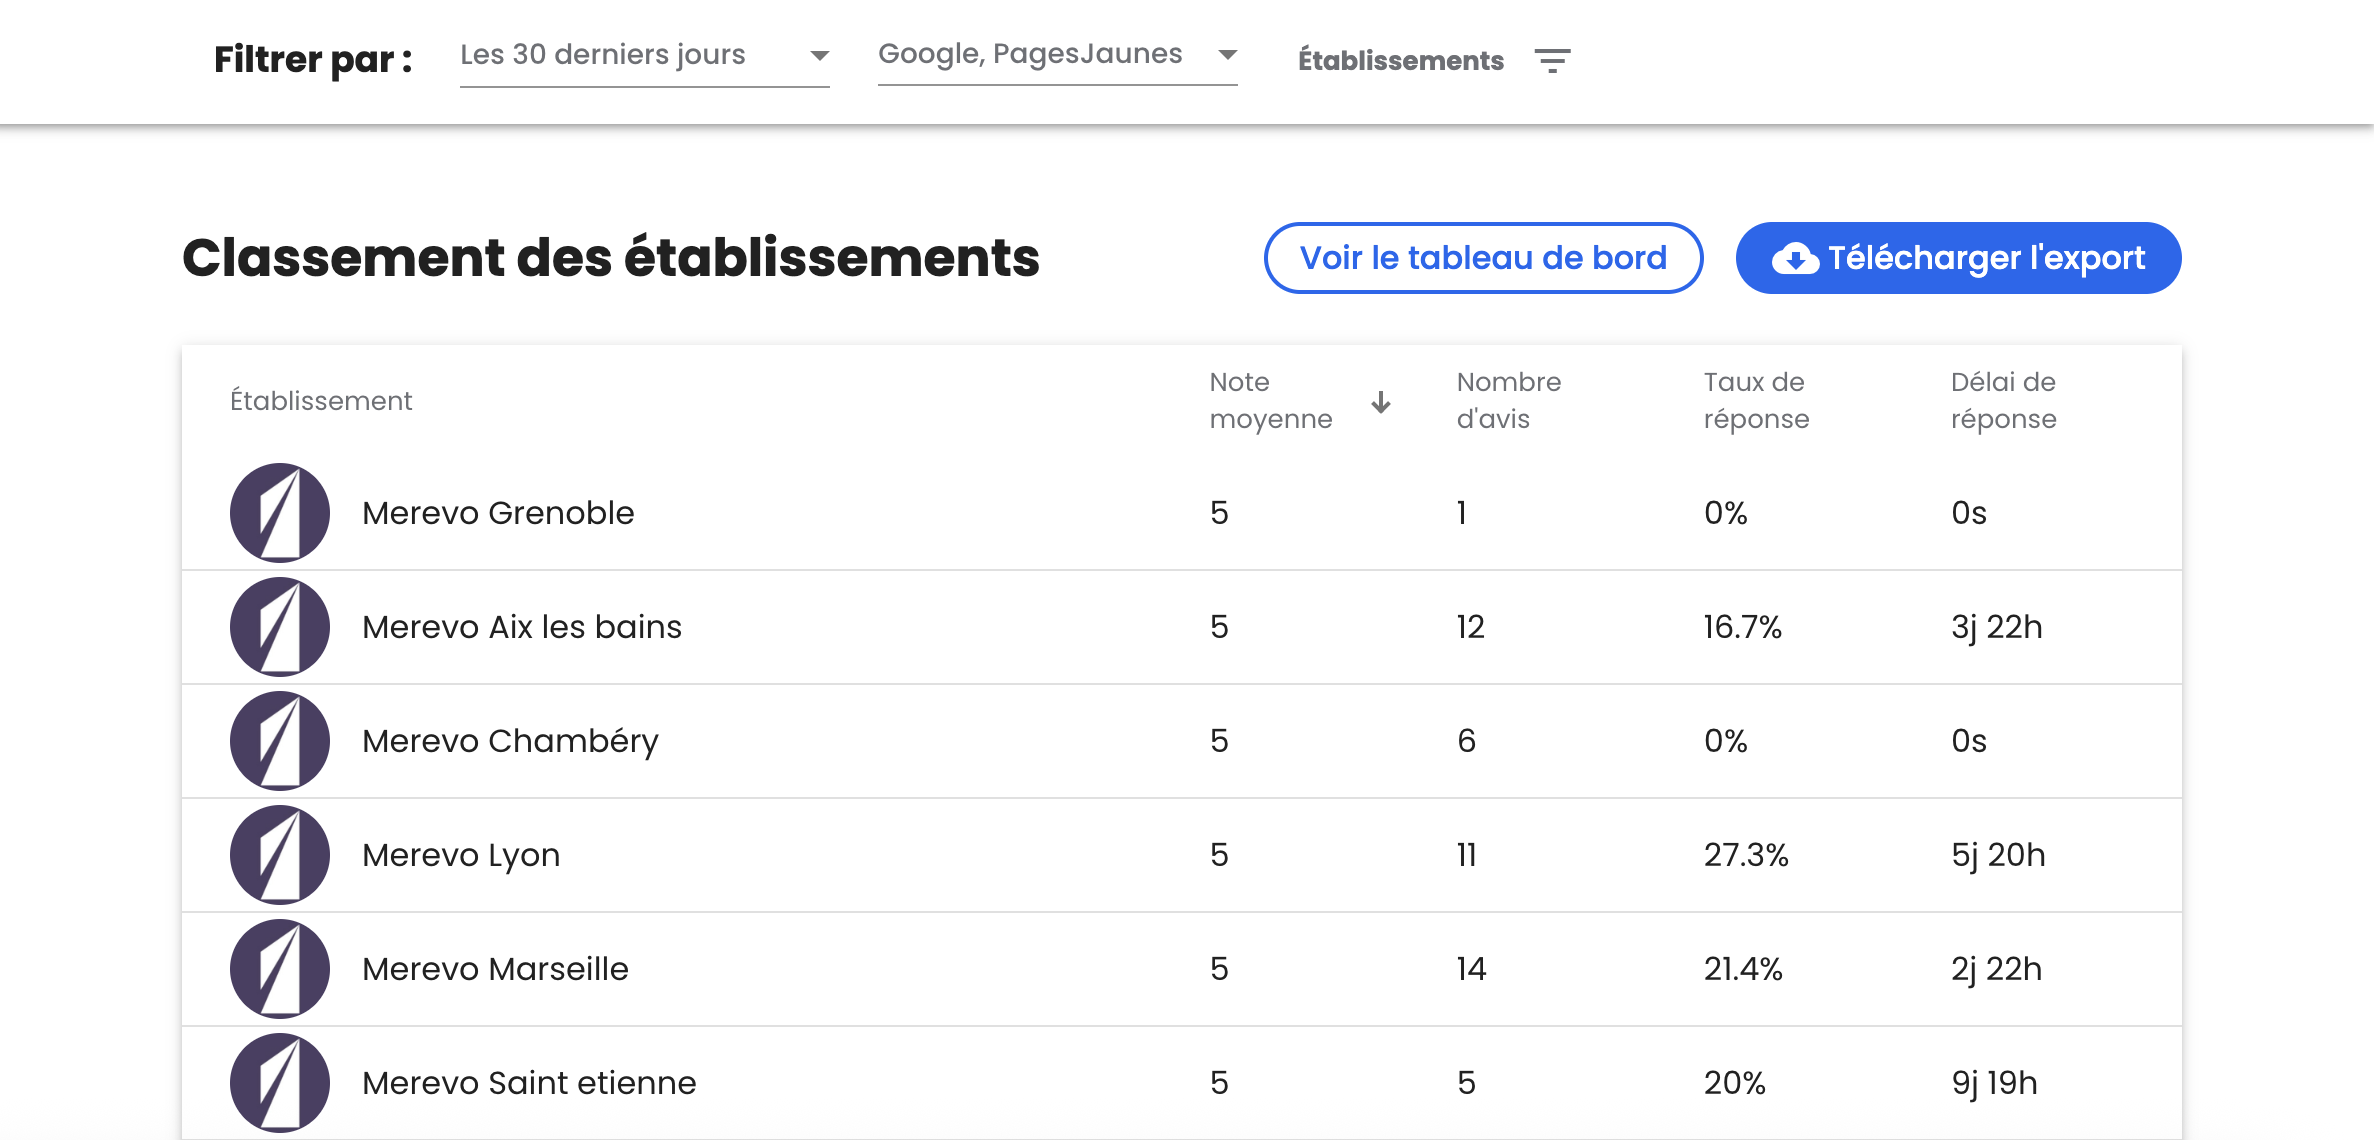Open the 'Les 30 derniers jours' dropdown
Viewport: 2374px width, 1140px height.
644,56
